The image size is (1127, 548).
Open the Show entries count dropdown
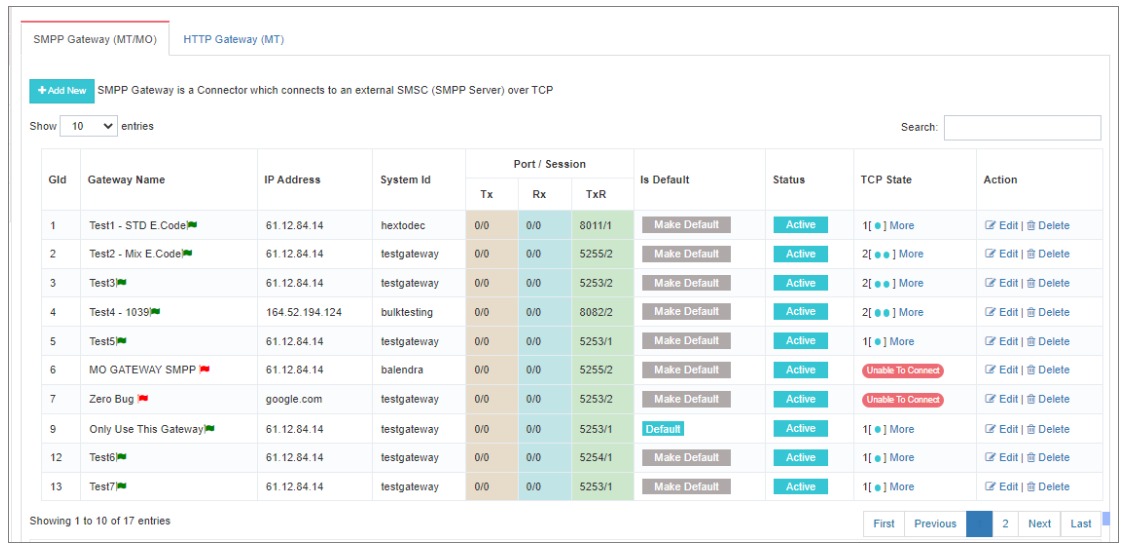point(88,126)
